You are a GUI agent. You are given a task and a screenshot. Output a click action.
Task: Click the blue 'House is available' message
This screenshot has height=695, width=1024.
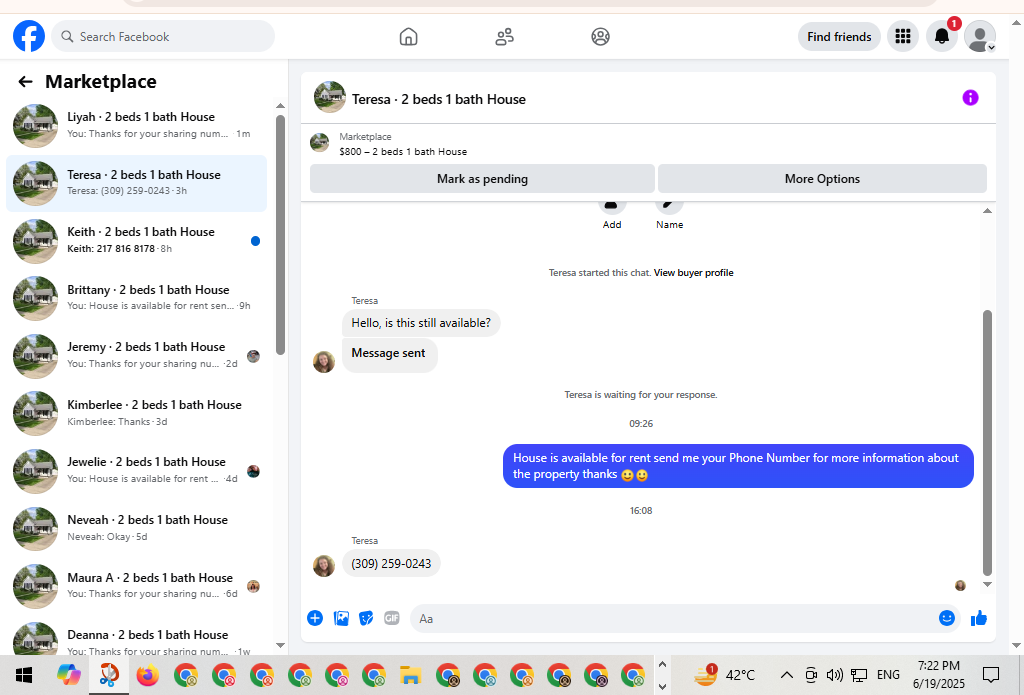click(x=738, y=466)
